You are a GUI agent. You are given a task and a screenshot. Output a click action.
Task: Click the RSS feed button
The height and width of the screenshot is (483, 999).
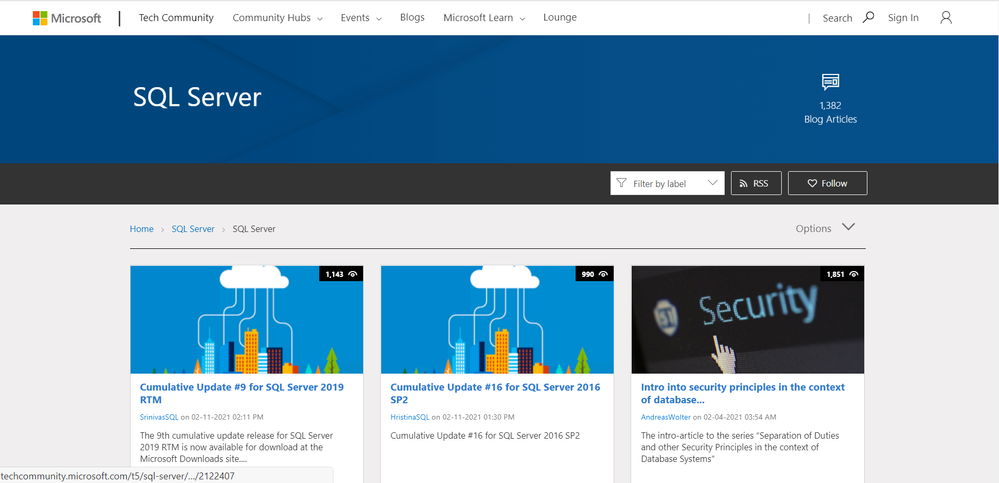click(756, 183)
